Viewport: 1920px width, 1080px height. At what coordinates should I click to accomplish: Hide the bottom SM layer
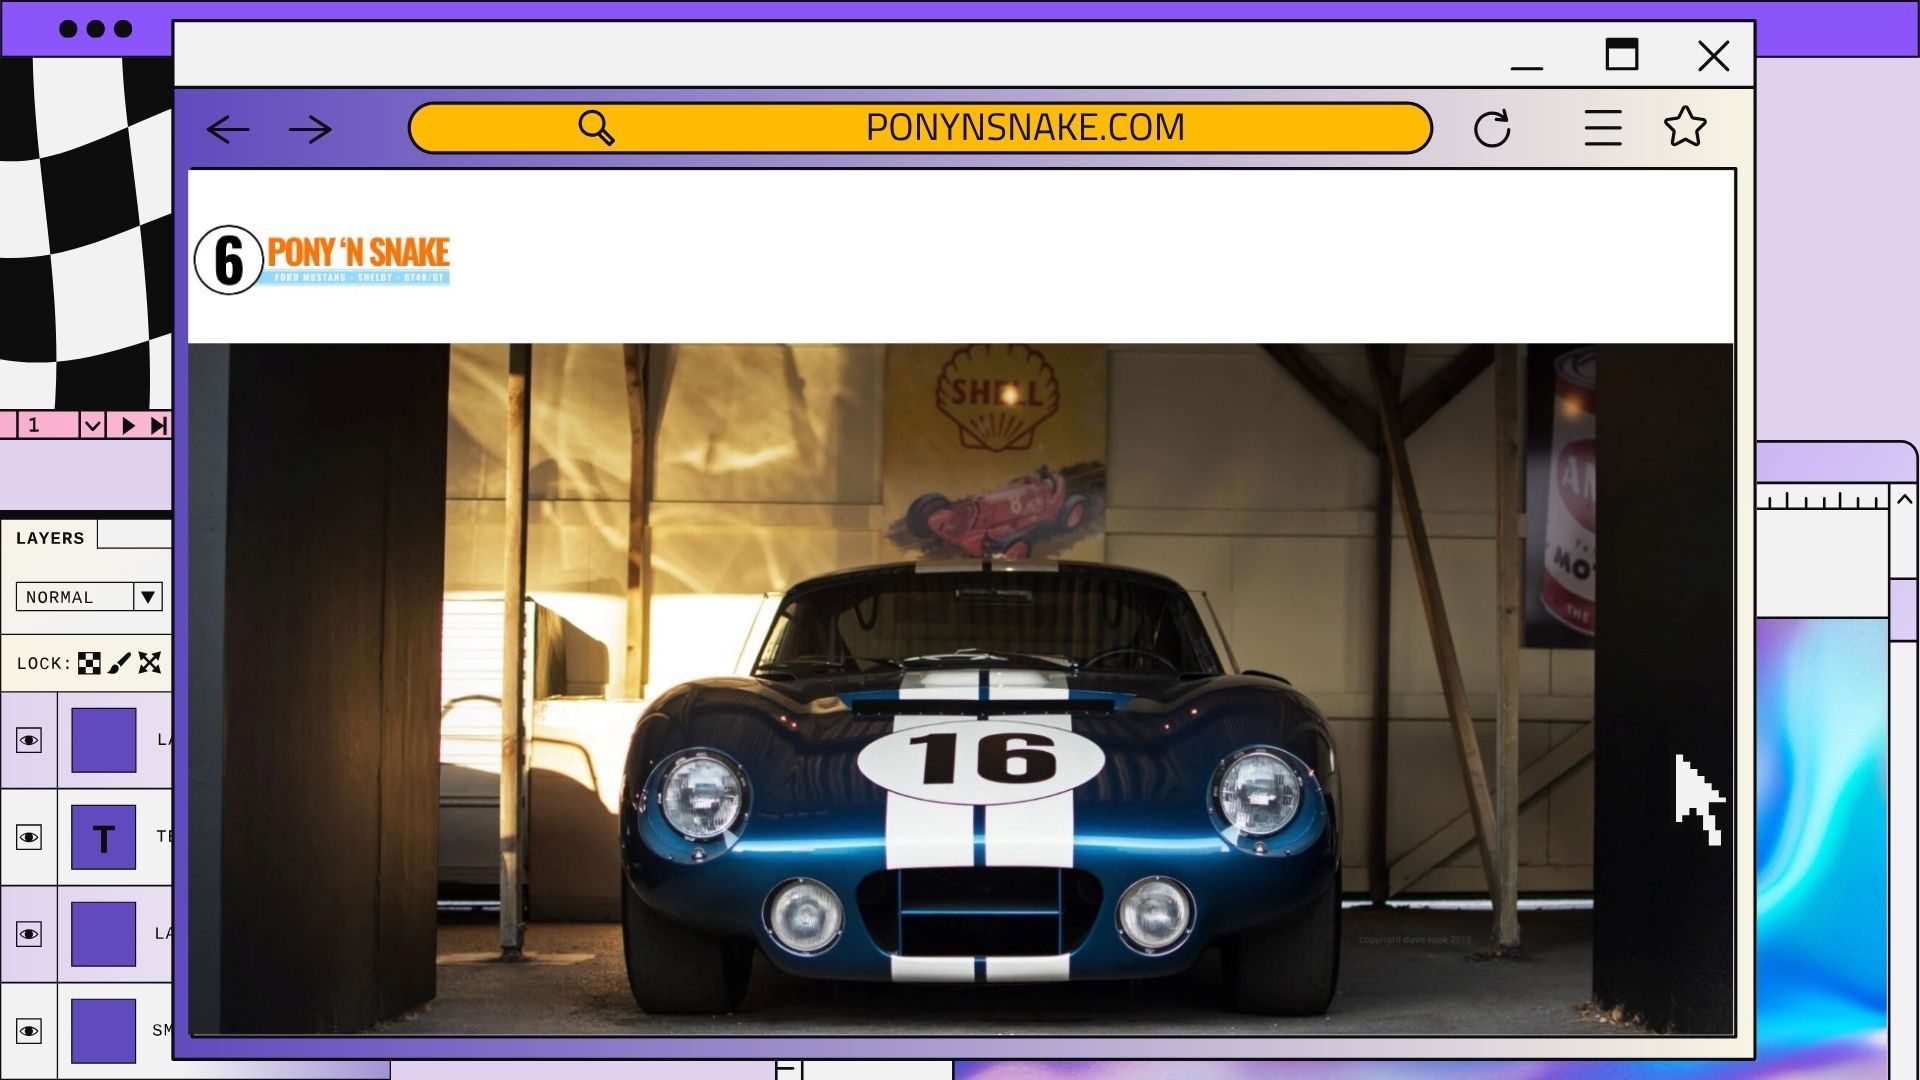point(30,1031)
